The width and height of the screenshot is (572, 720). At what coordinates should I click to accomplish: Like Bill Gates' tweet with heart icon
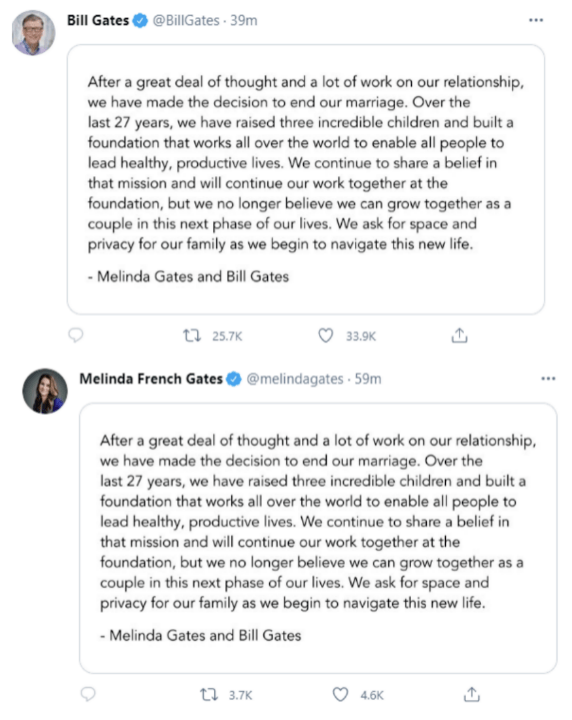click(x=325, y=336)
